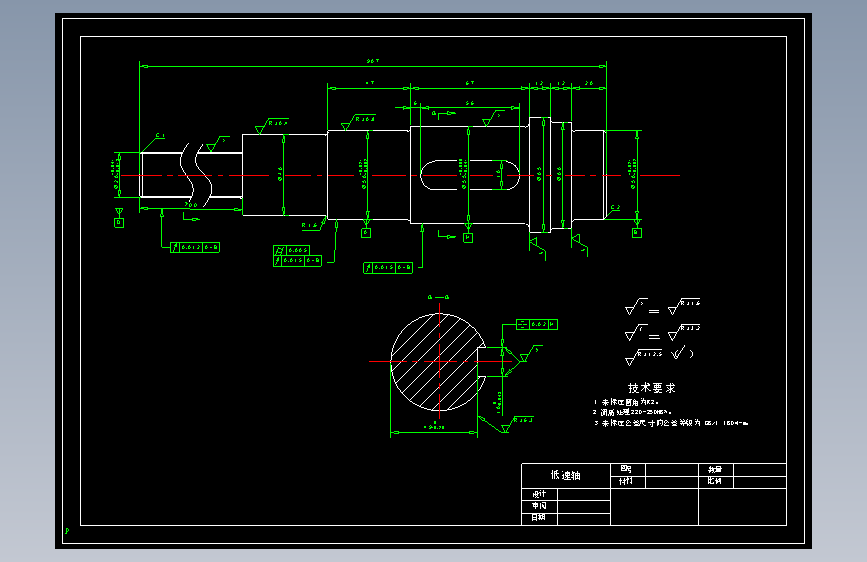Click the 56 keyway length dimension
Screen dimensions: 867x562
[x=469, y=103]
